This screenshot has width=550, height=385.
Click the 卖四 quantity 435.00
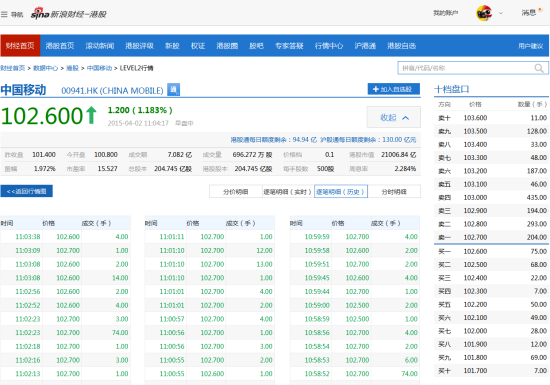click(537, 197)
